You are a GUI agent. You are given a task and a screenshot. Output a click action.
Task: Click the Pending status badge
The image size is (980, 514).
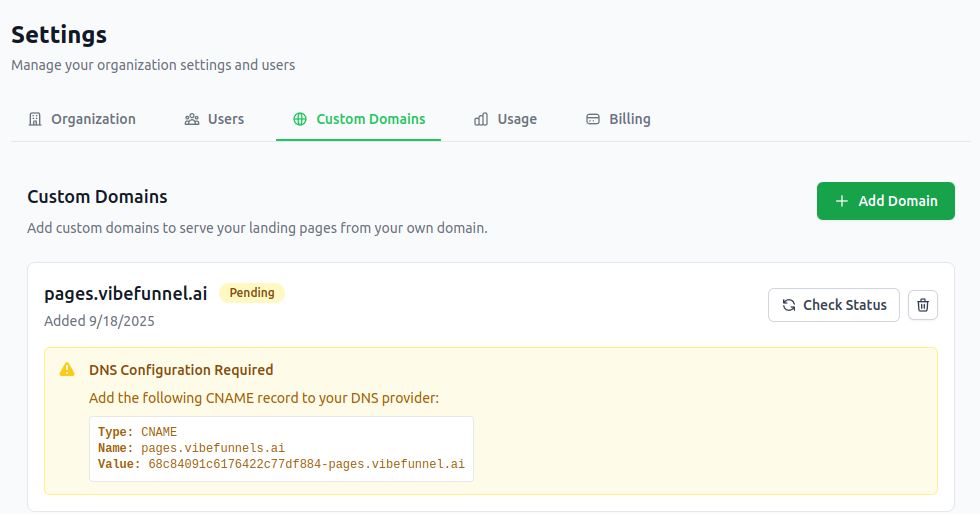click(x=252, y=293)
